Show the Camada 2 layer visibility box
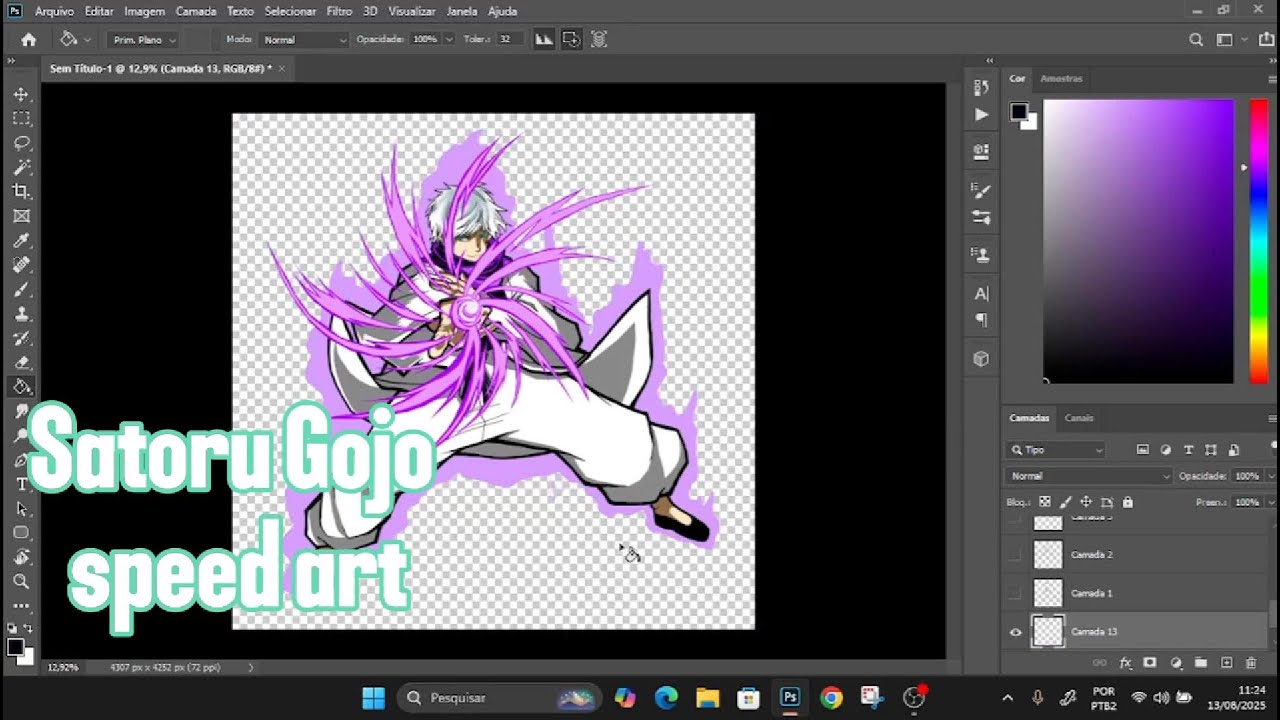1280x720 pixels. pyautogui.click(x=1016, y=554)
